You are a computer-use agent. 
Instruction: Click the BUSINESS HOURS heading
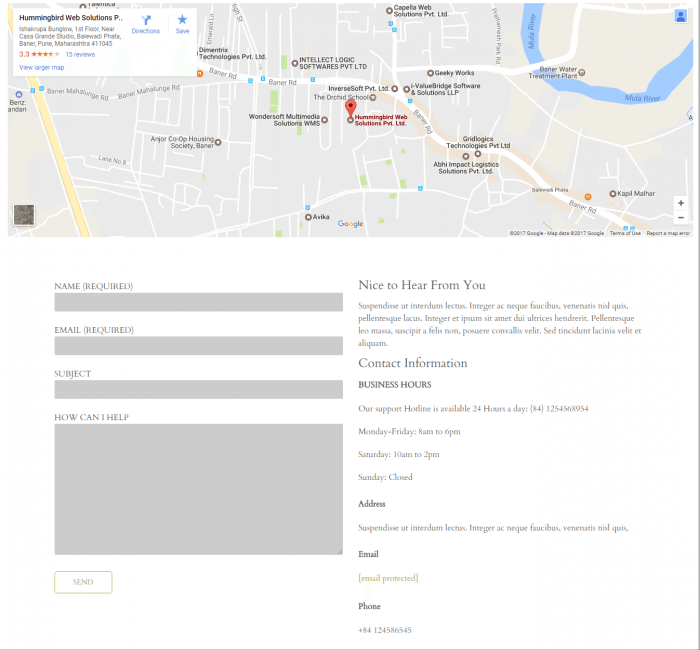(x=395, y=385)
